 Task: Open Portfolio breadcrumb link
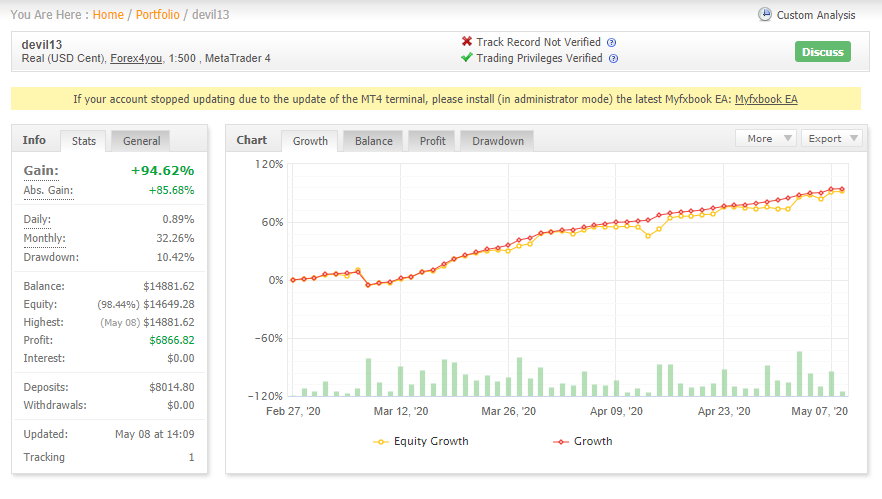pyautogui.click(x=158, y=15)
